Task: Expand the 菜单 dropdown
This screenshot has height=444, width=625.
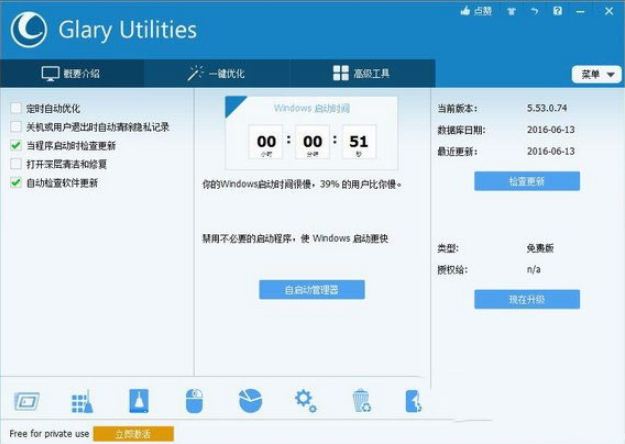Action: coord(597,74)
